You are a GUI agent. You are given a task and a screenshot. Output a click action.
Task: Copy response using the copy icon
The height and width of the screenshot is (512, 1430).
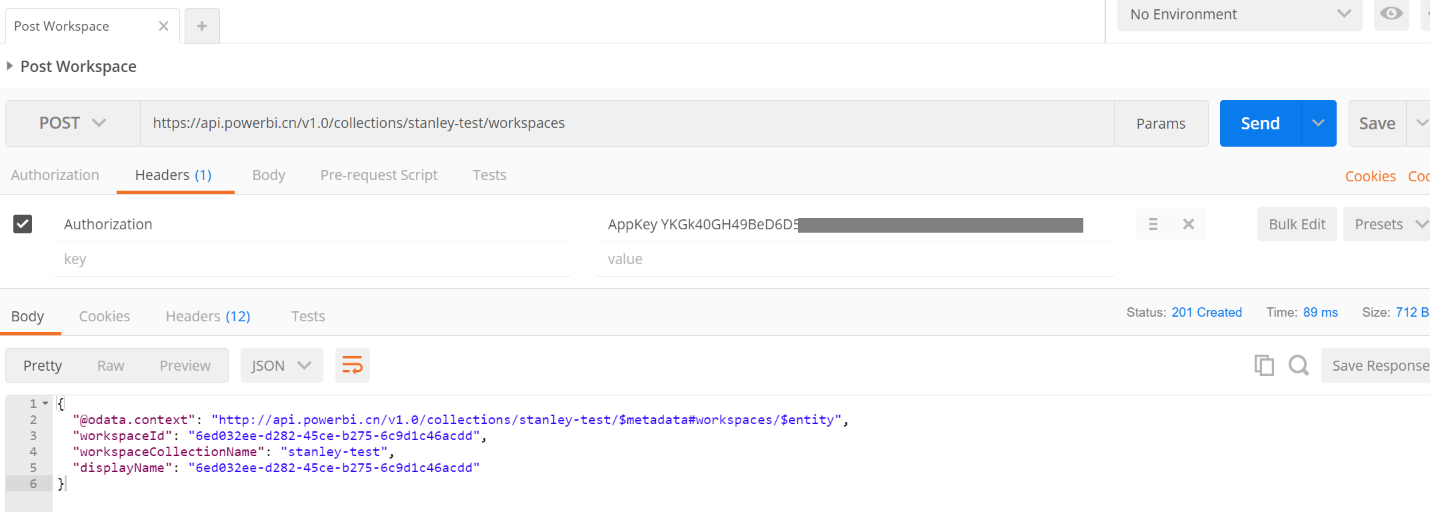click(1264, 366)
